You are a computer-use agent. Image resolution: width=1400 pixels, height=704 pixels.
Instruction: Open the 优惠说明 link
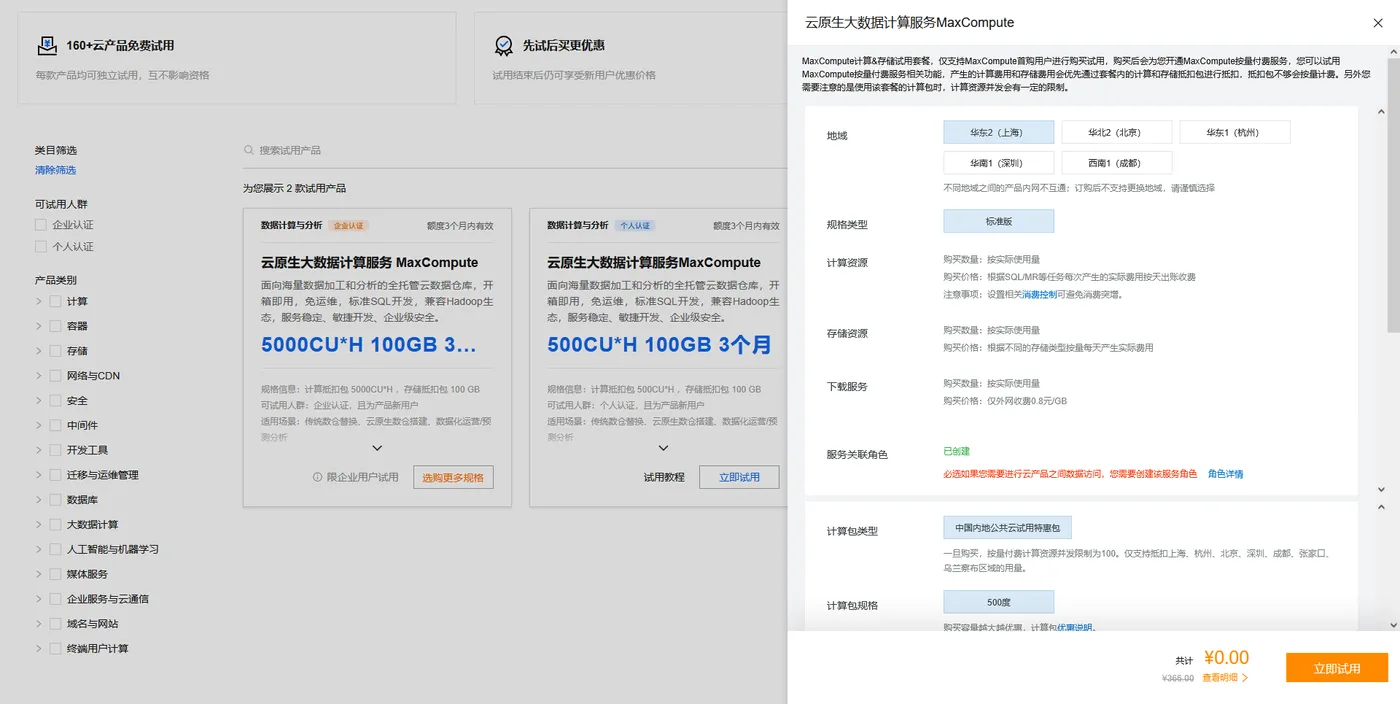(x=1075, y=628)
